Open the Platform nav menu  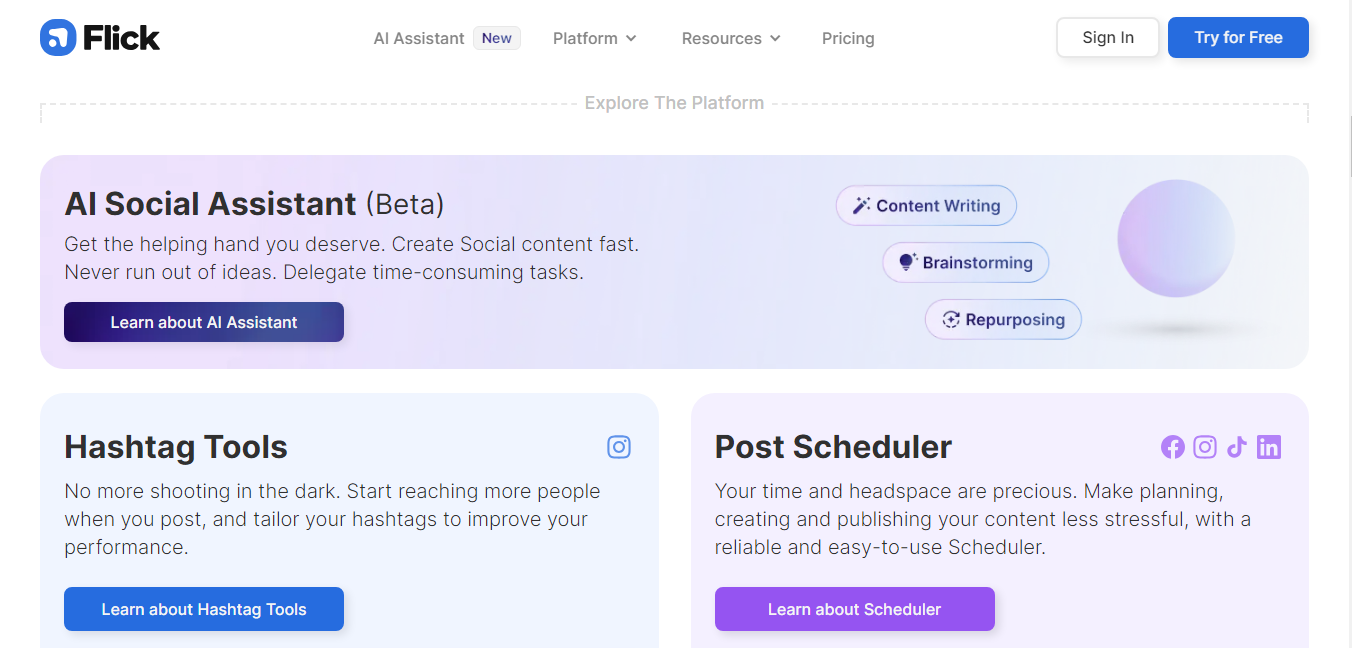coord(595,38)
